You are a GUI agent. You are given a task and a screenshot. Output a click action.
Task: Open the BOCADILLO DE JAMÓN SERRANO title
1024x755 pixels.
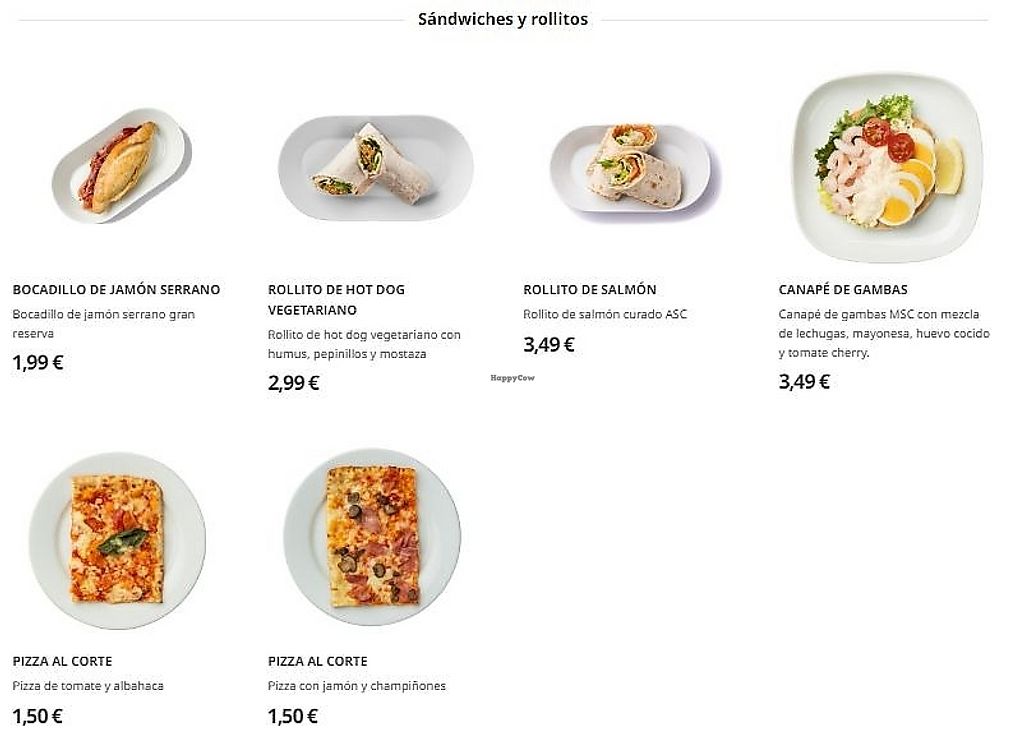(116, 290)
